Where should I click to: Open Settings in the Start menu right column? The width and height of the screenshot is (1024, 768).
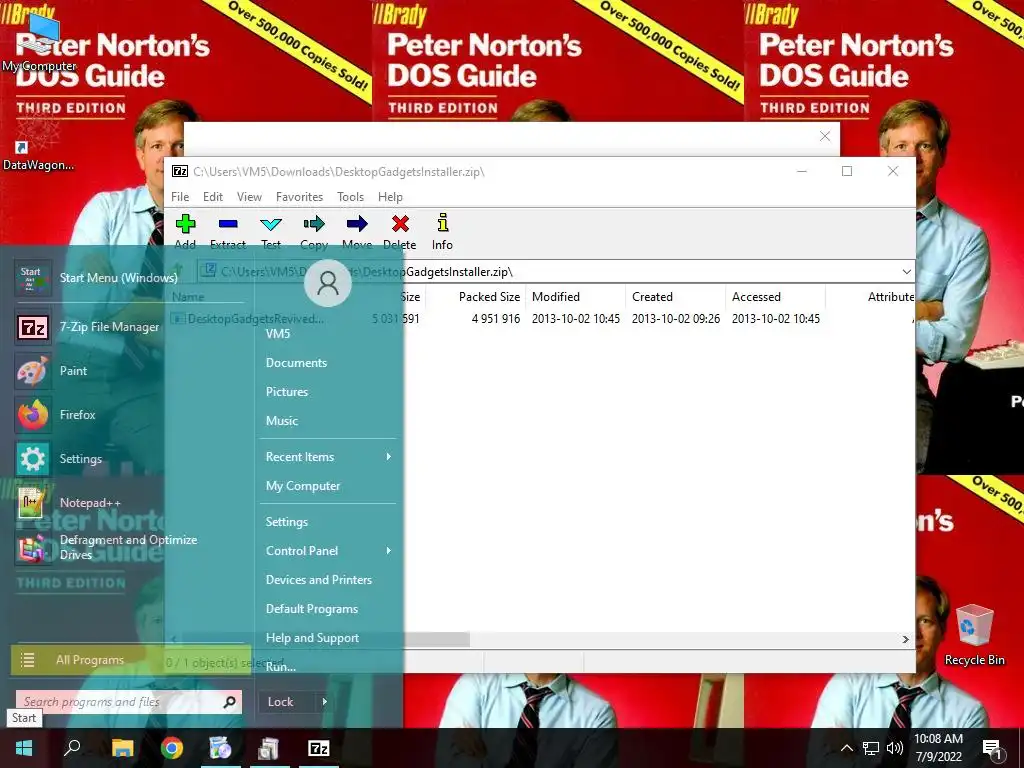[x=287, y=522]
